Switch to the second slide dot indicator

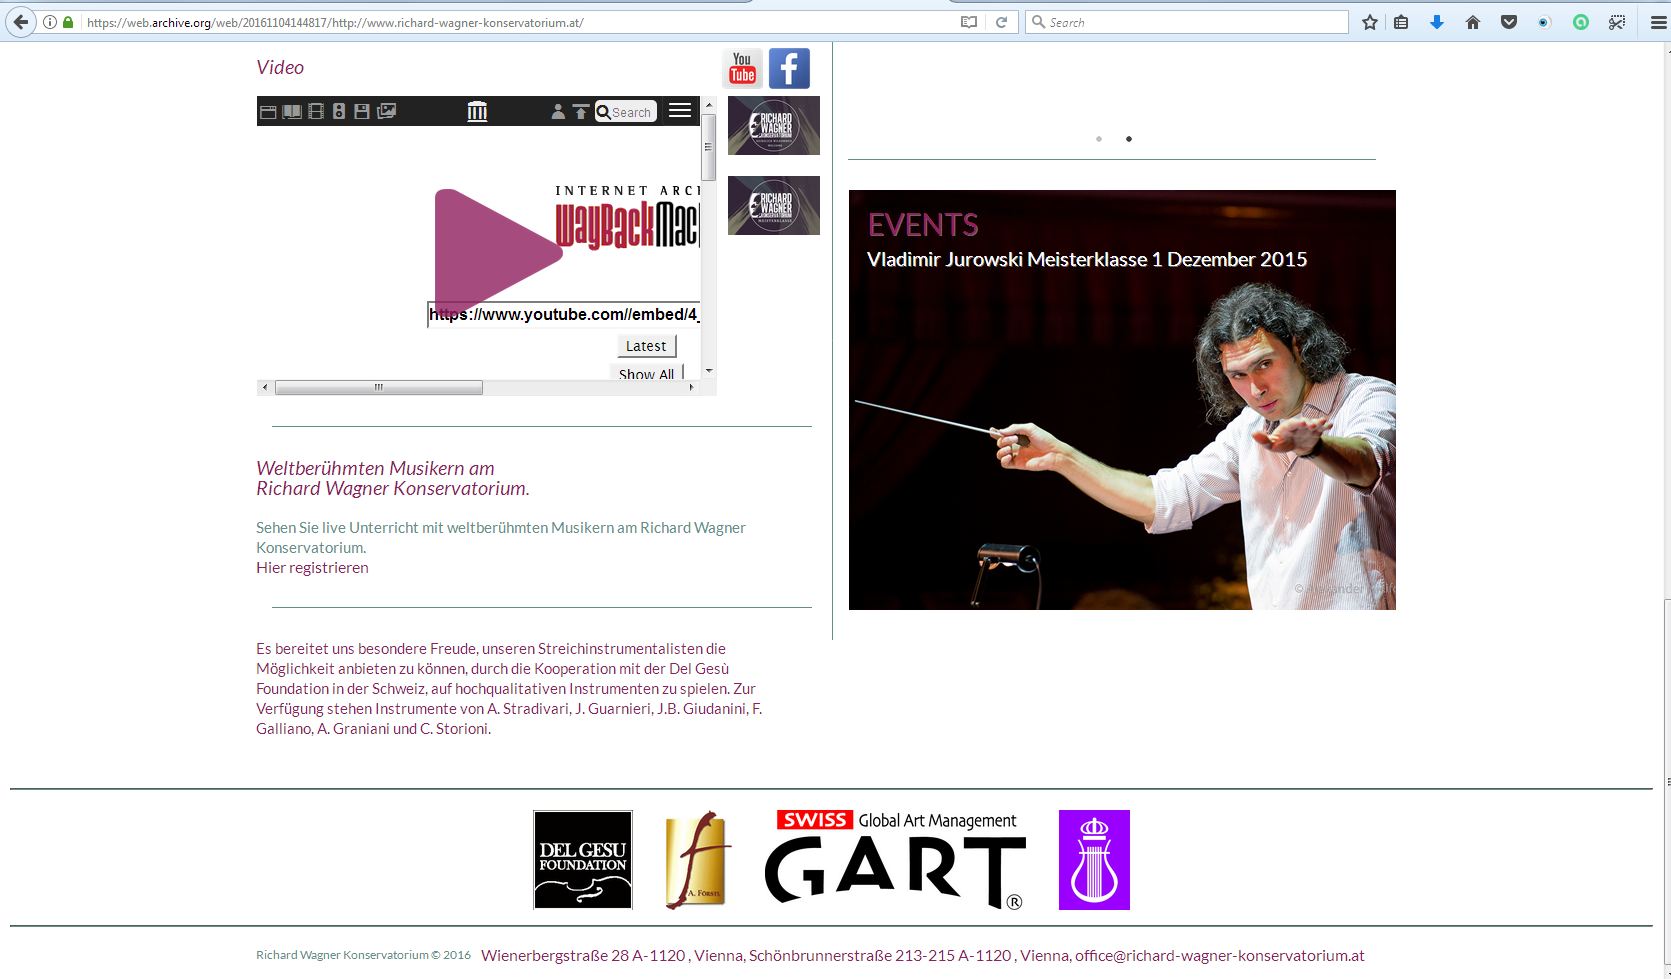[x=1129, y=139]
